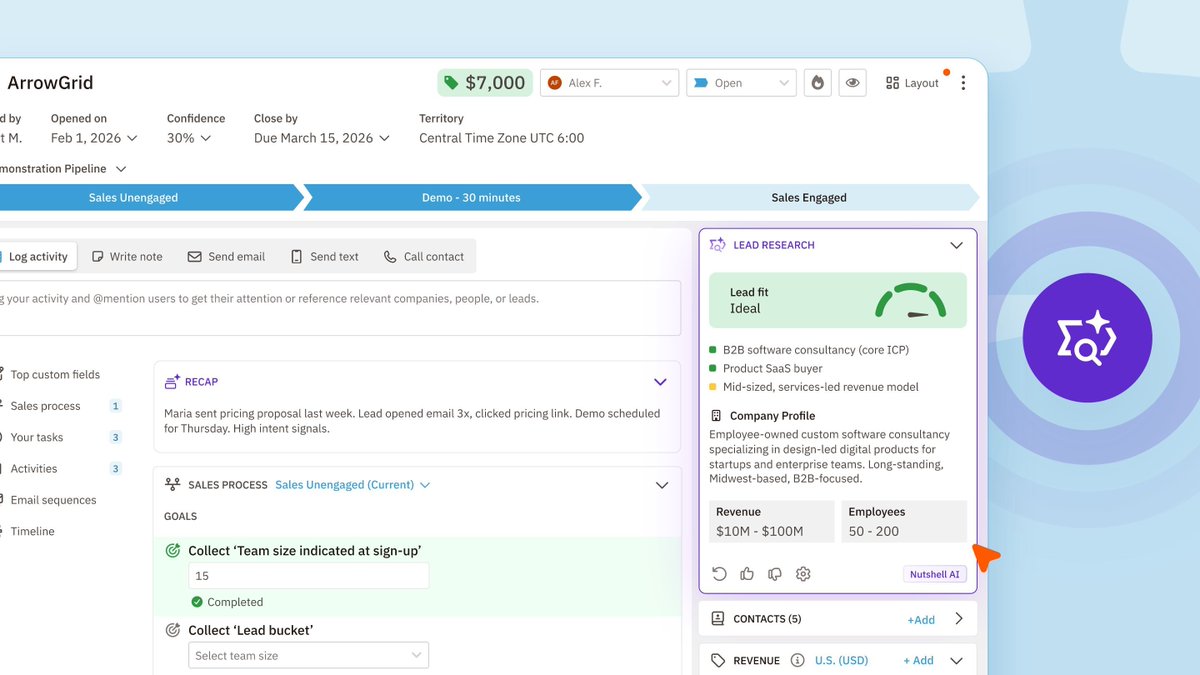Screen dimensions: 1200x675
Task: Click into the activity log text field
Action: (340, 308)
